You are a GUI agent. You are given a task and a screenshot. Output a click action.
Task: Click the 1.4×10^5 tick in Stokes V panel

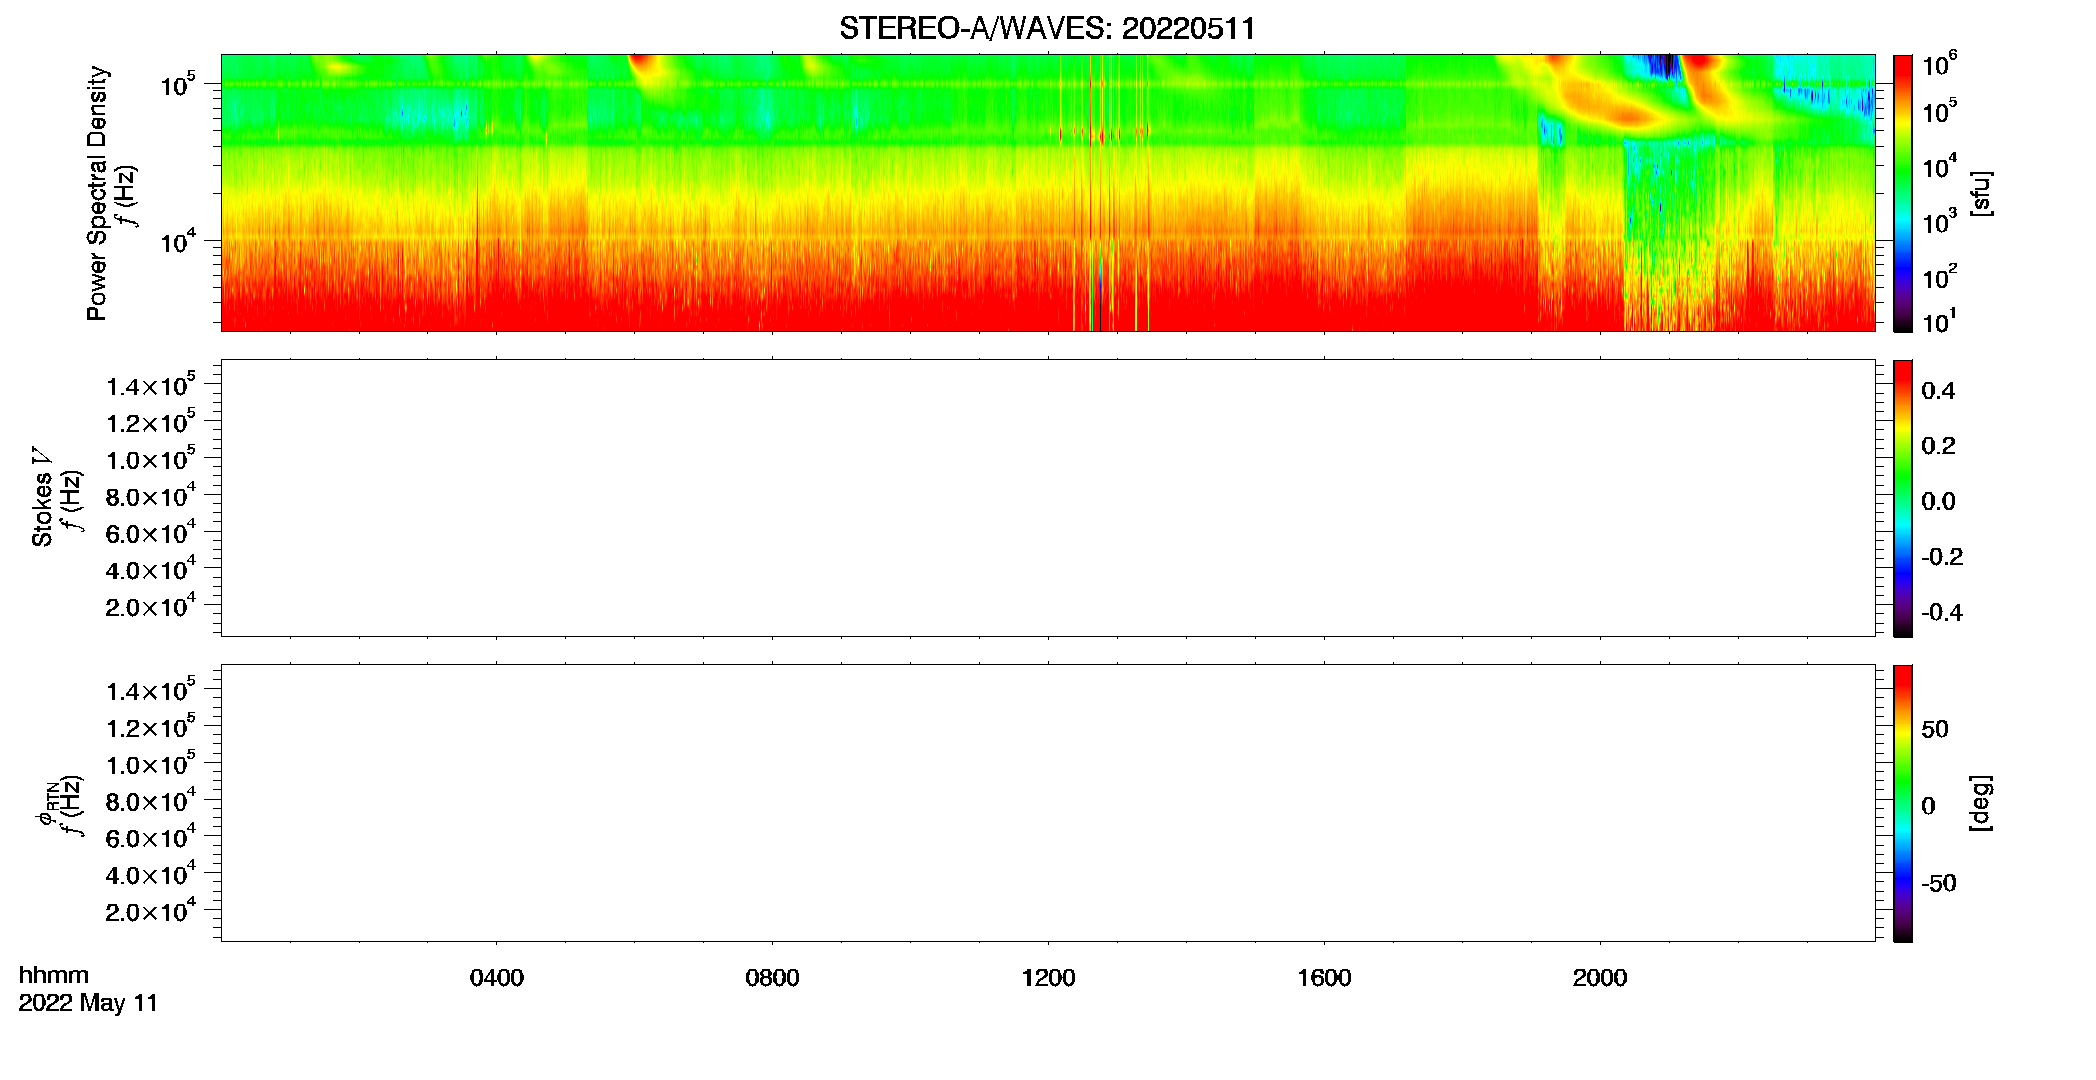tap(151, 385)
